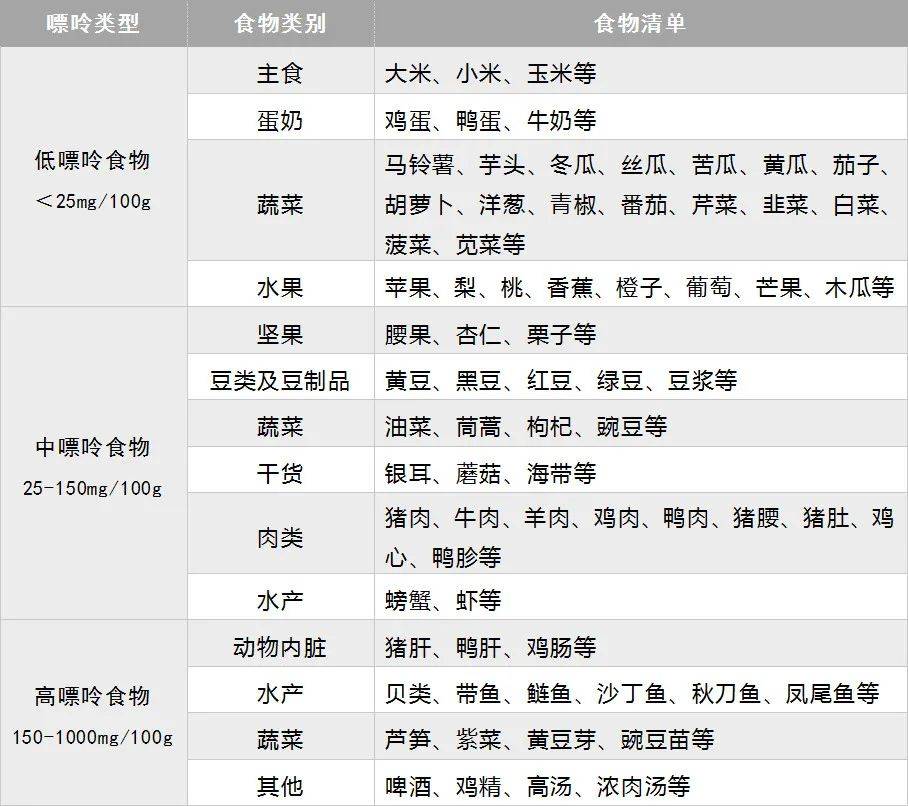Click the 肉类 category cell
This screenshot has width=908, height=806.
coord(280,538)
